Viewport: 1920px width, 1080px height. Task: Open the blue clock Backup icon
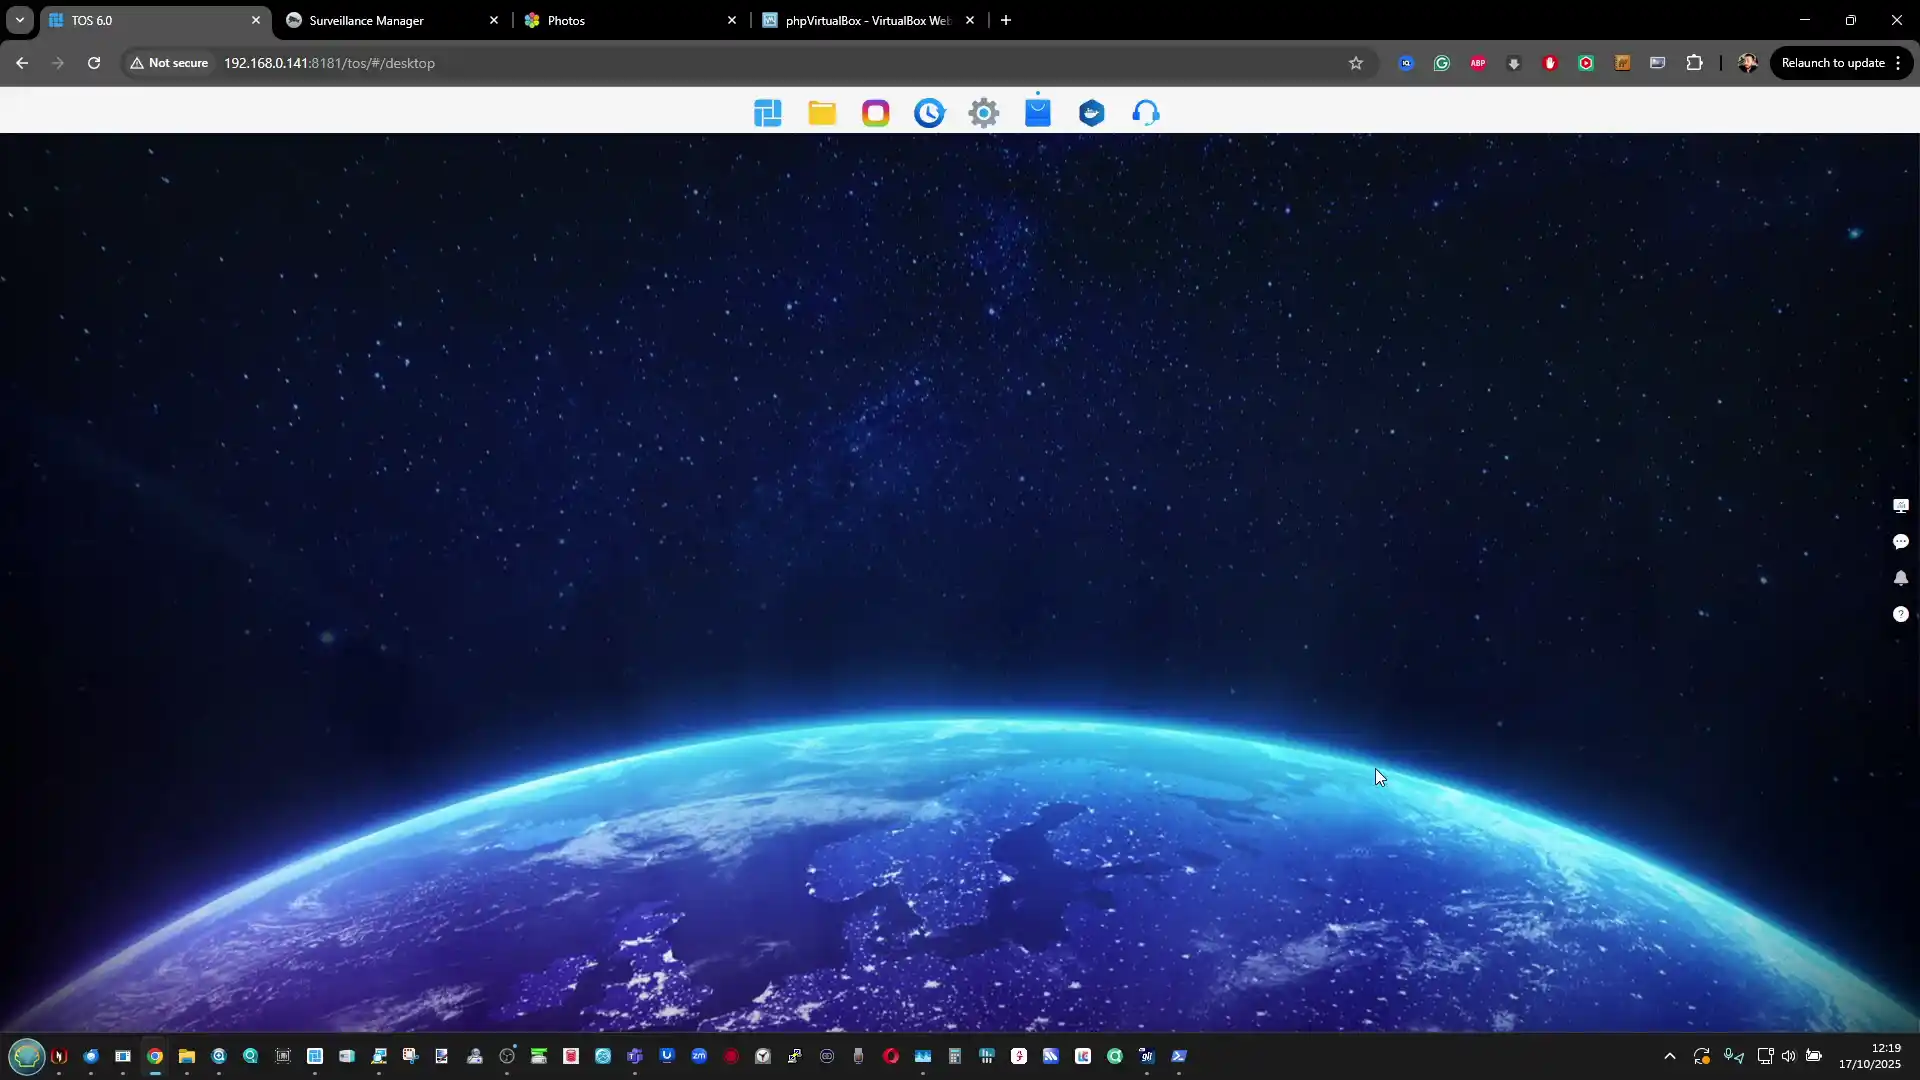929,113
